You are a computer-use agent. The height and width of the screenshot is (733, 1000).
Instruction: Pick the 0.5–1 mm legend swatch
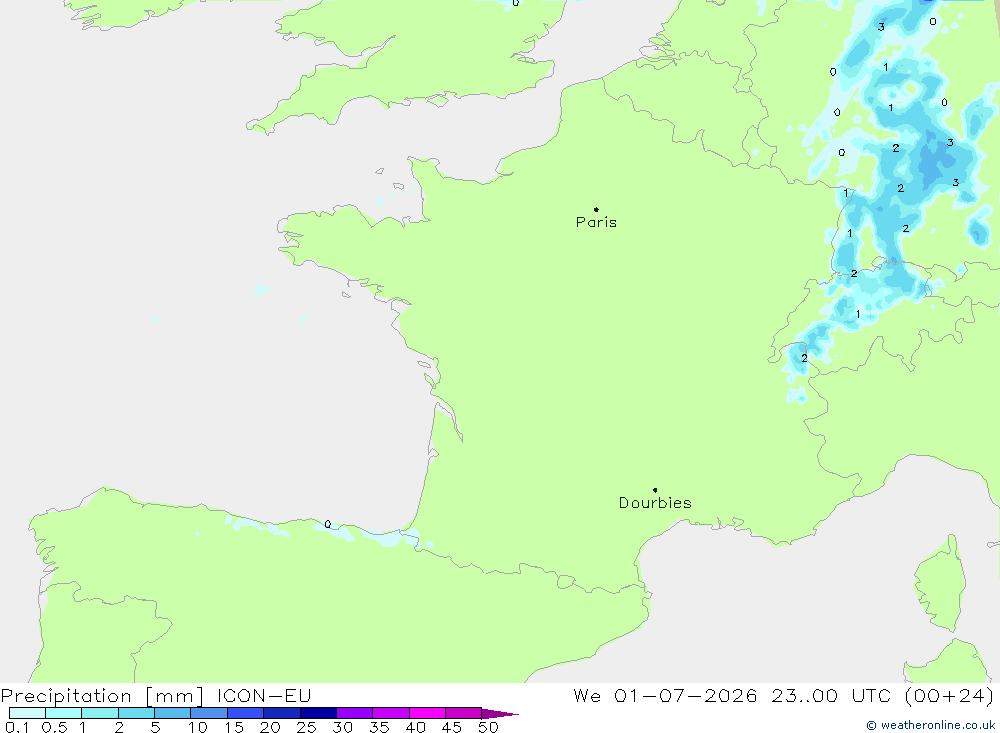(64, 713)
